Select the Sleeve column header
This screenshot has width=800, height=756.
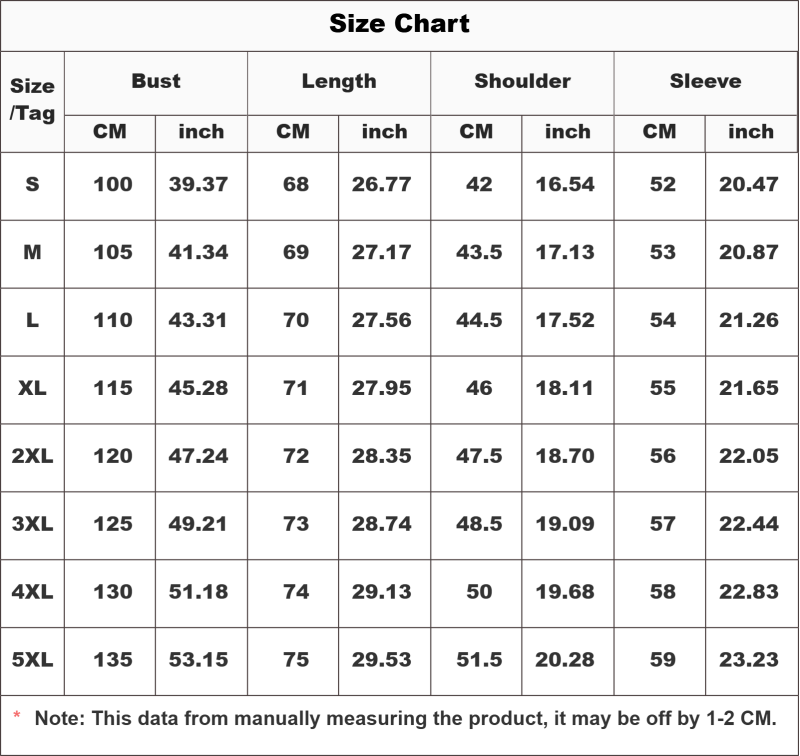[x=706, y=81]
